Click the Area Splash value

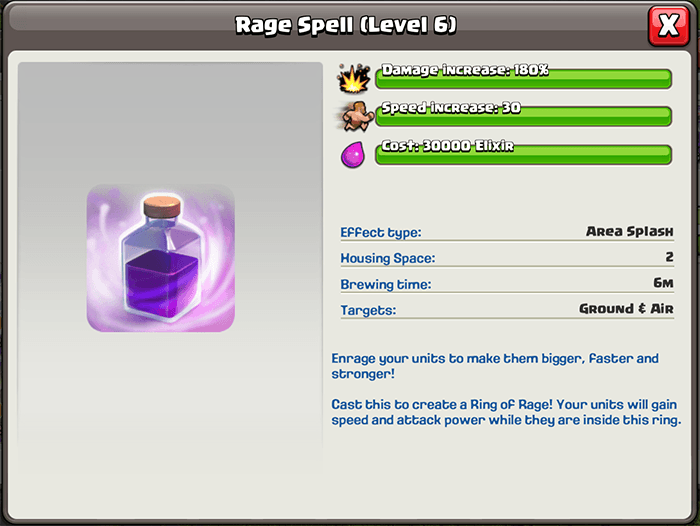click(629, 231)
